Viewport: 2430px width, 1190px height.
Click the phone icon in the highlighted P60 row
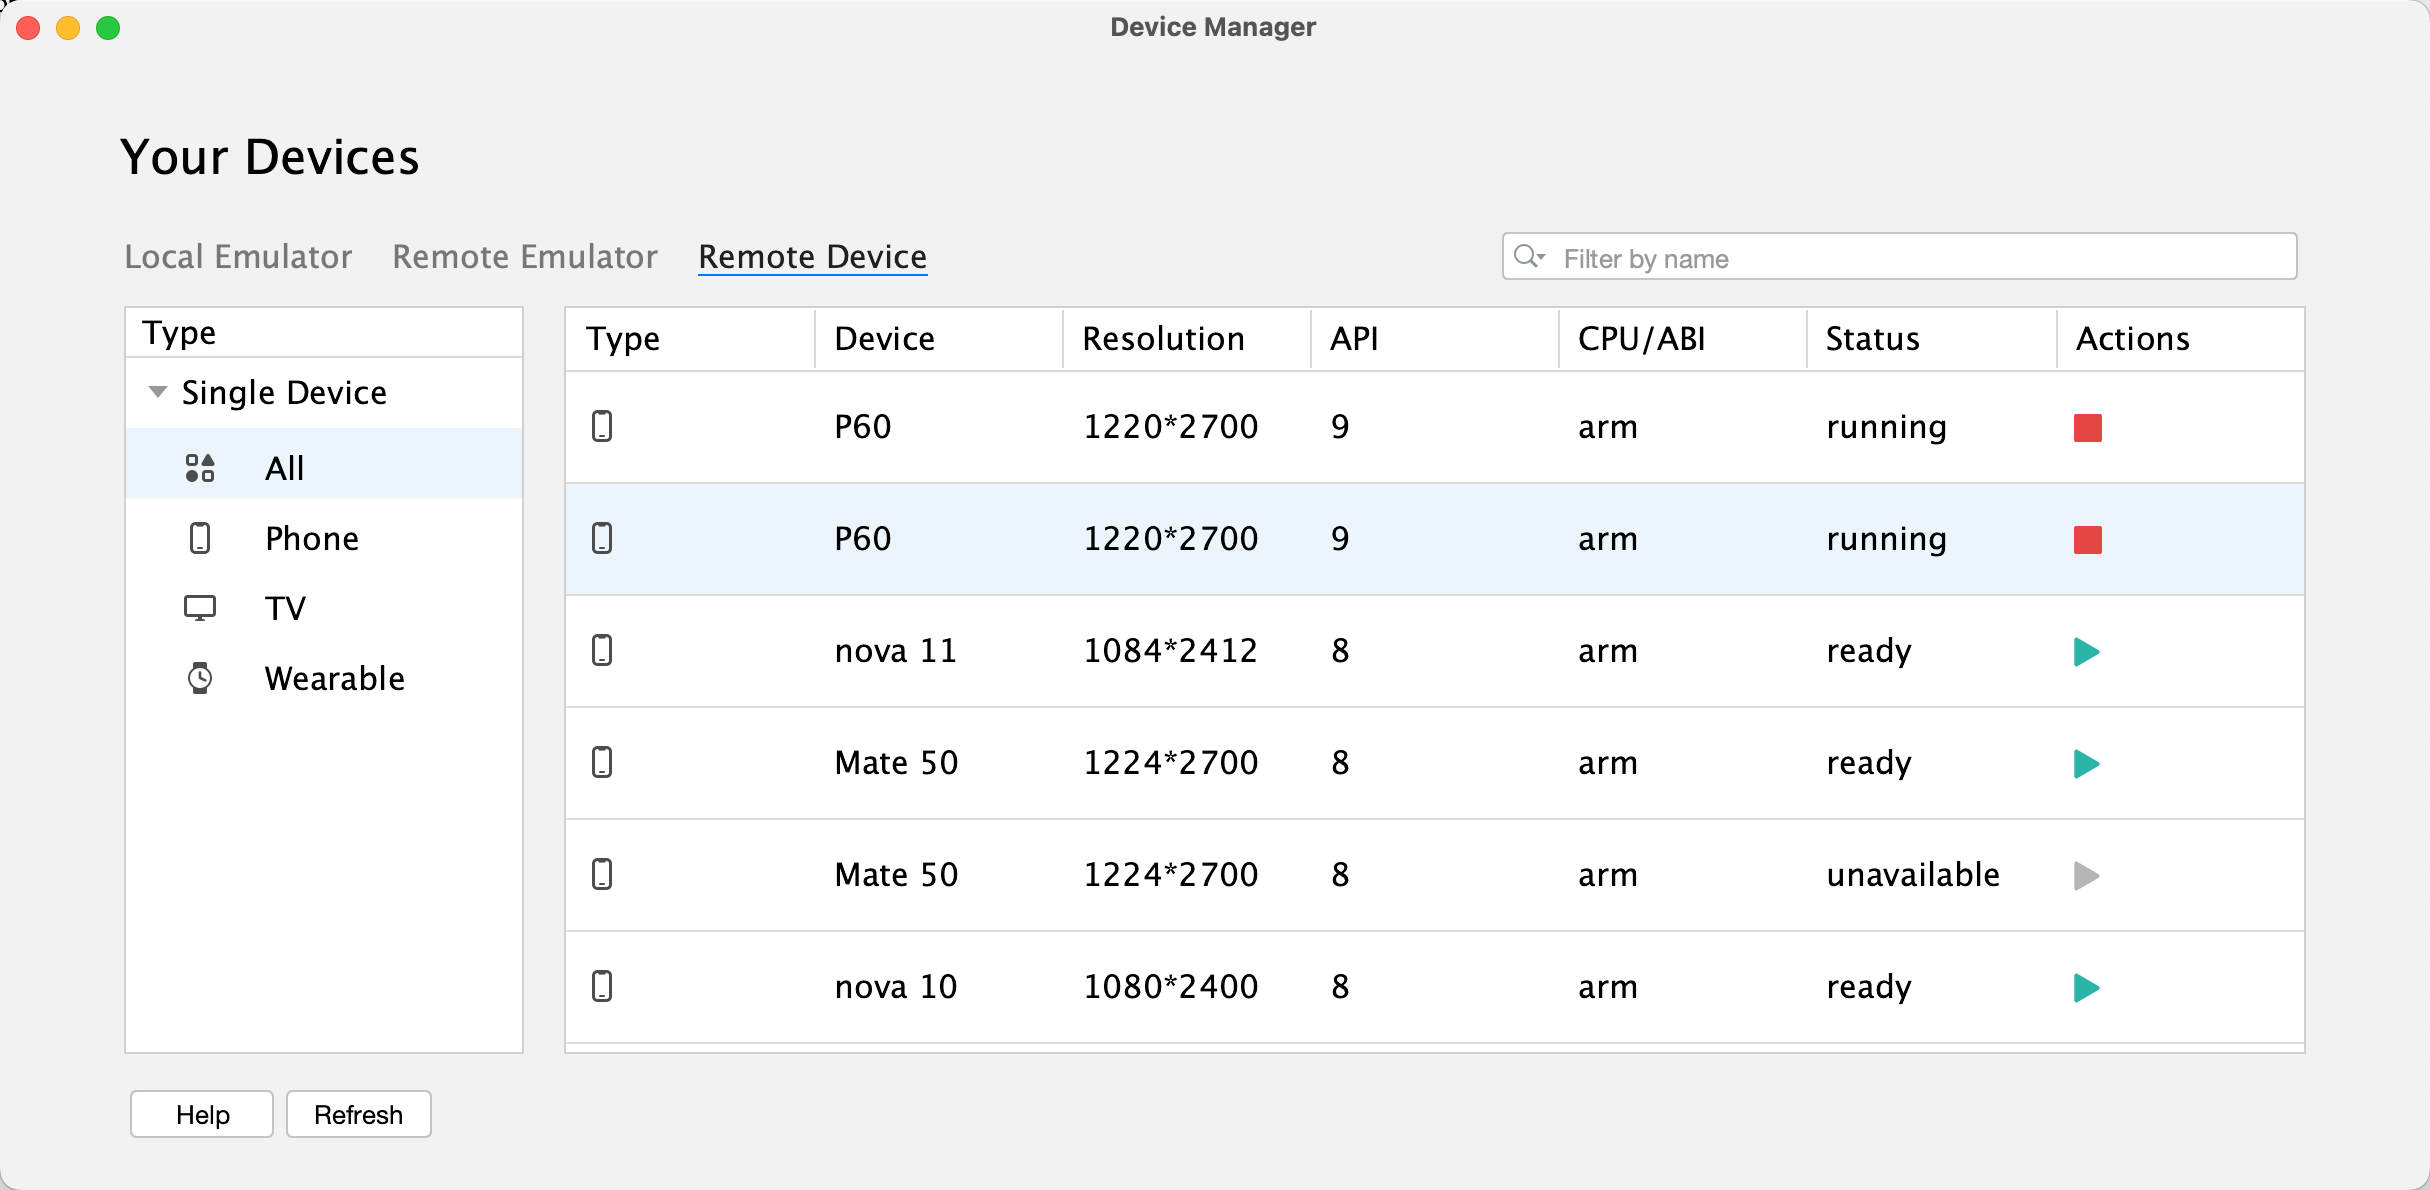coord(602,539)
